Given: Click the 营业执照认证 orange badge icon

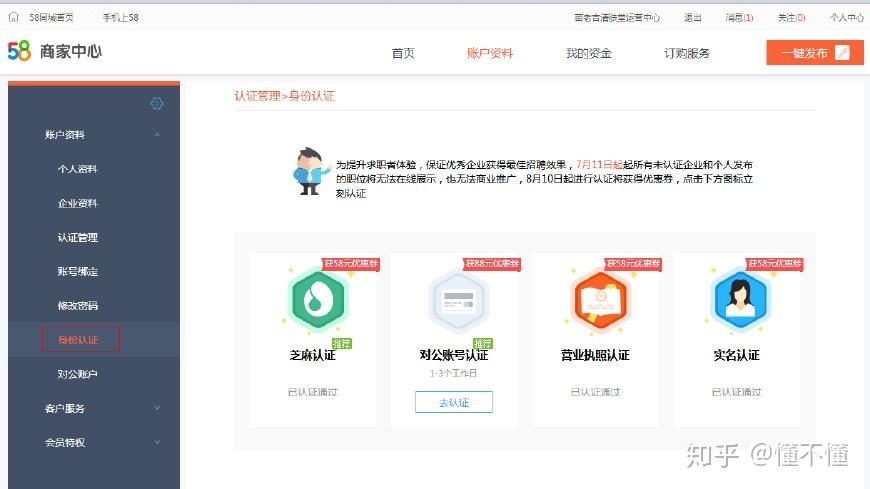Looking at the screenshot, I should (x=600, y=301).
